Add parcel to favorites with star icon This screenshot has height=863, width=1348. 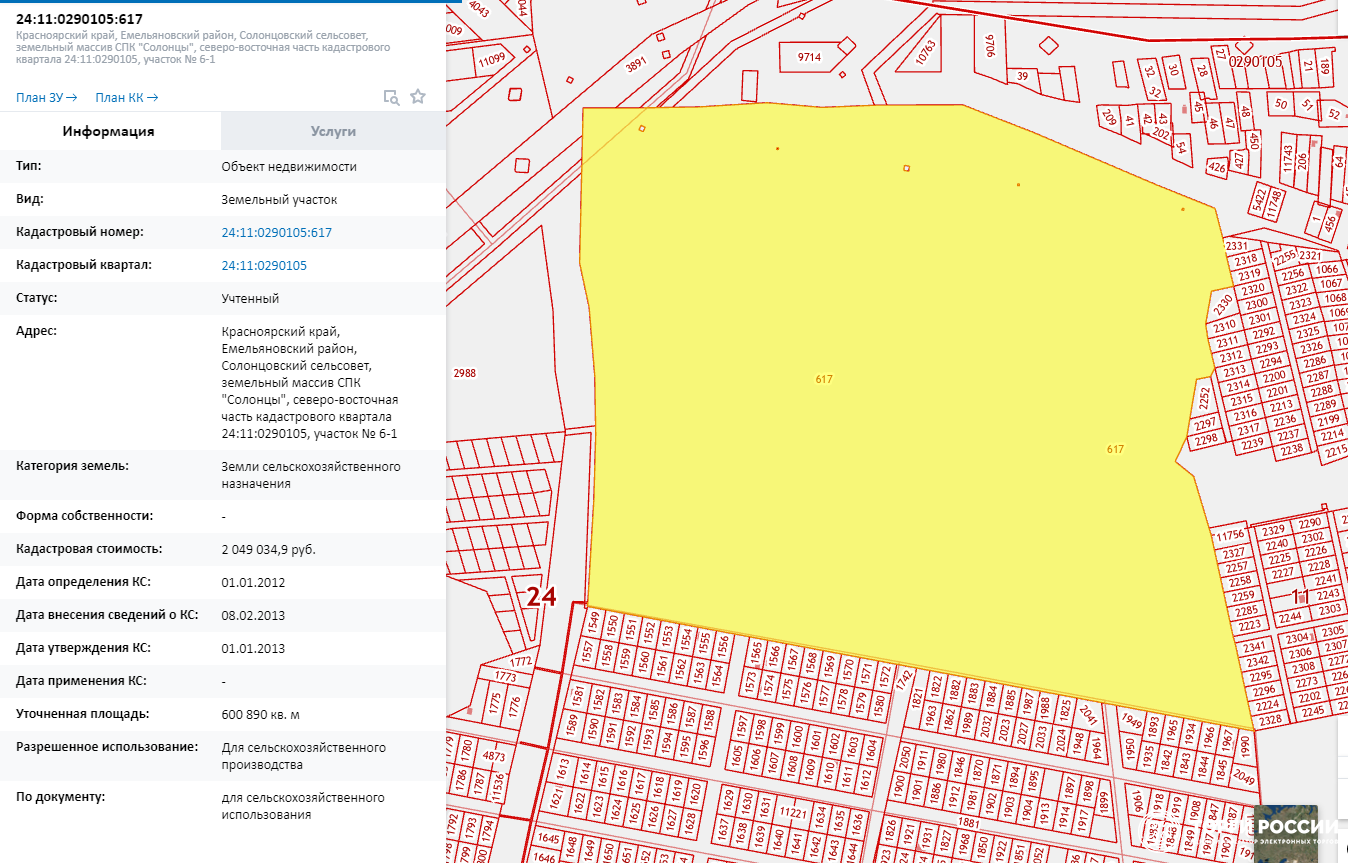[418, 97]
